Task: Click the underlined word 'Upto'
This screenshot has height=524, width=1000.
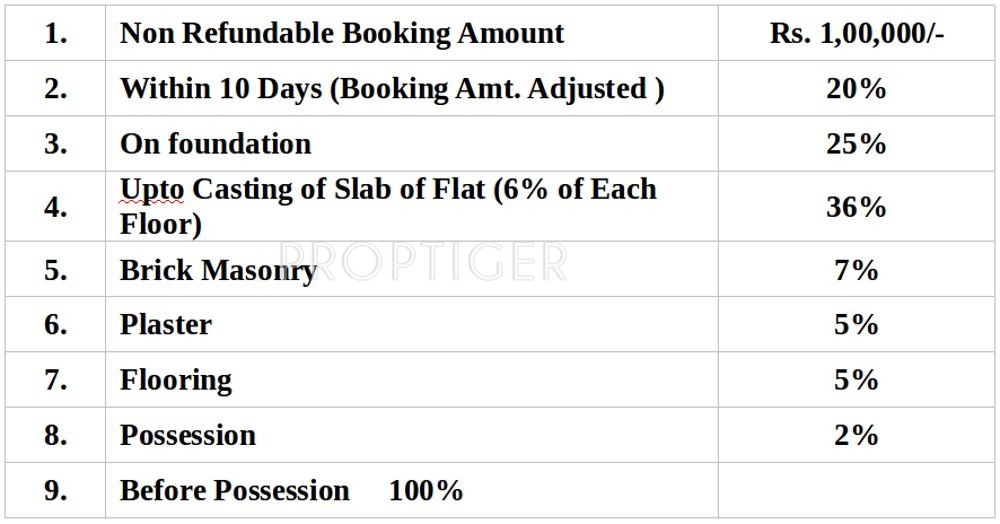Action: point(152,190)
